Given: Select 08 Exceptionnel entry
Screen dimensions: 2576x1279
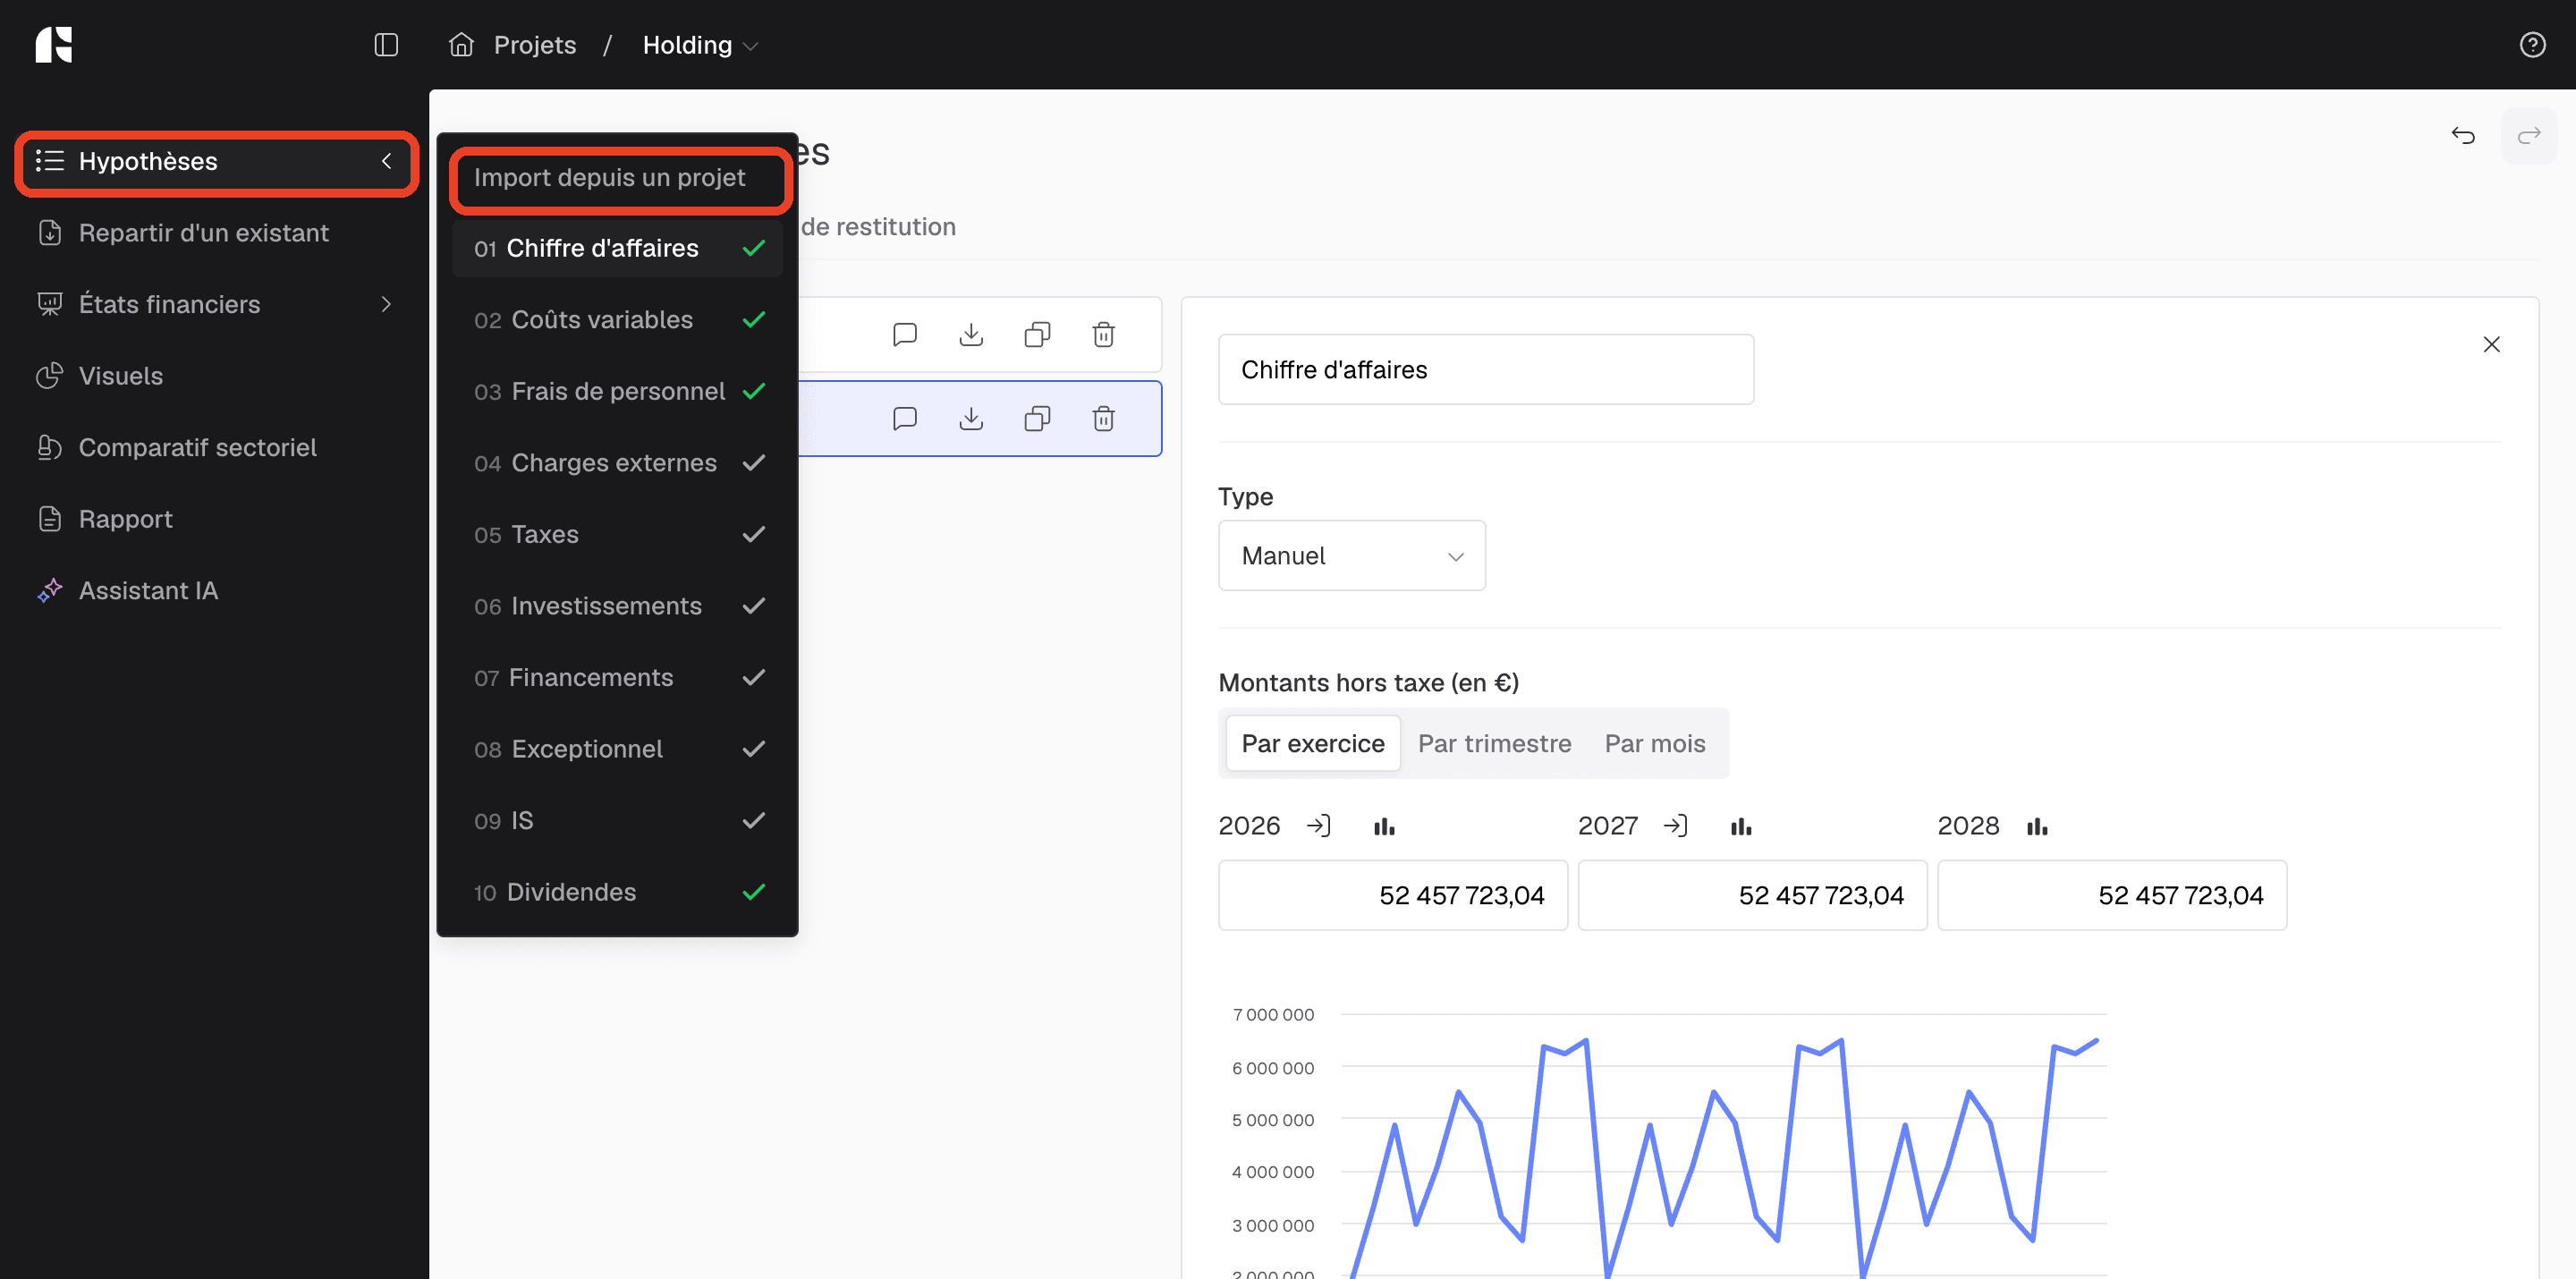Looking at the screenshot, I should point(617,749).
